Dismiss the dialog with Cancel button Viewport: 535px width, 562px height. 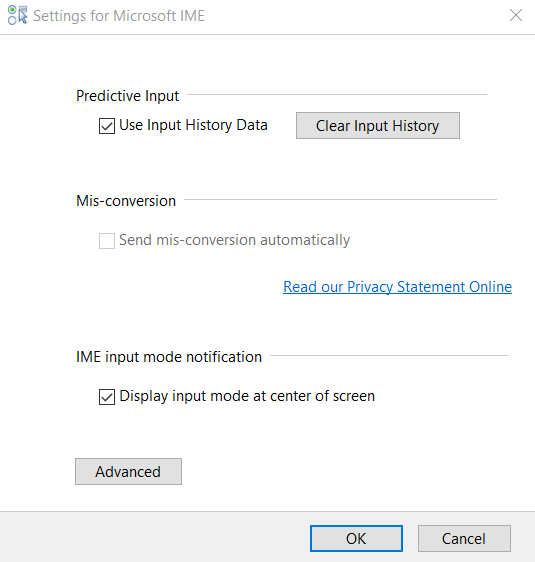[464, 538]
